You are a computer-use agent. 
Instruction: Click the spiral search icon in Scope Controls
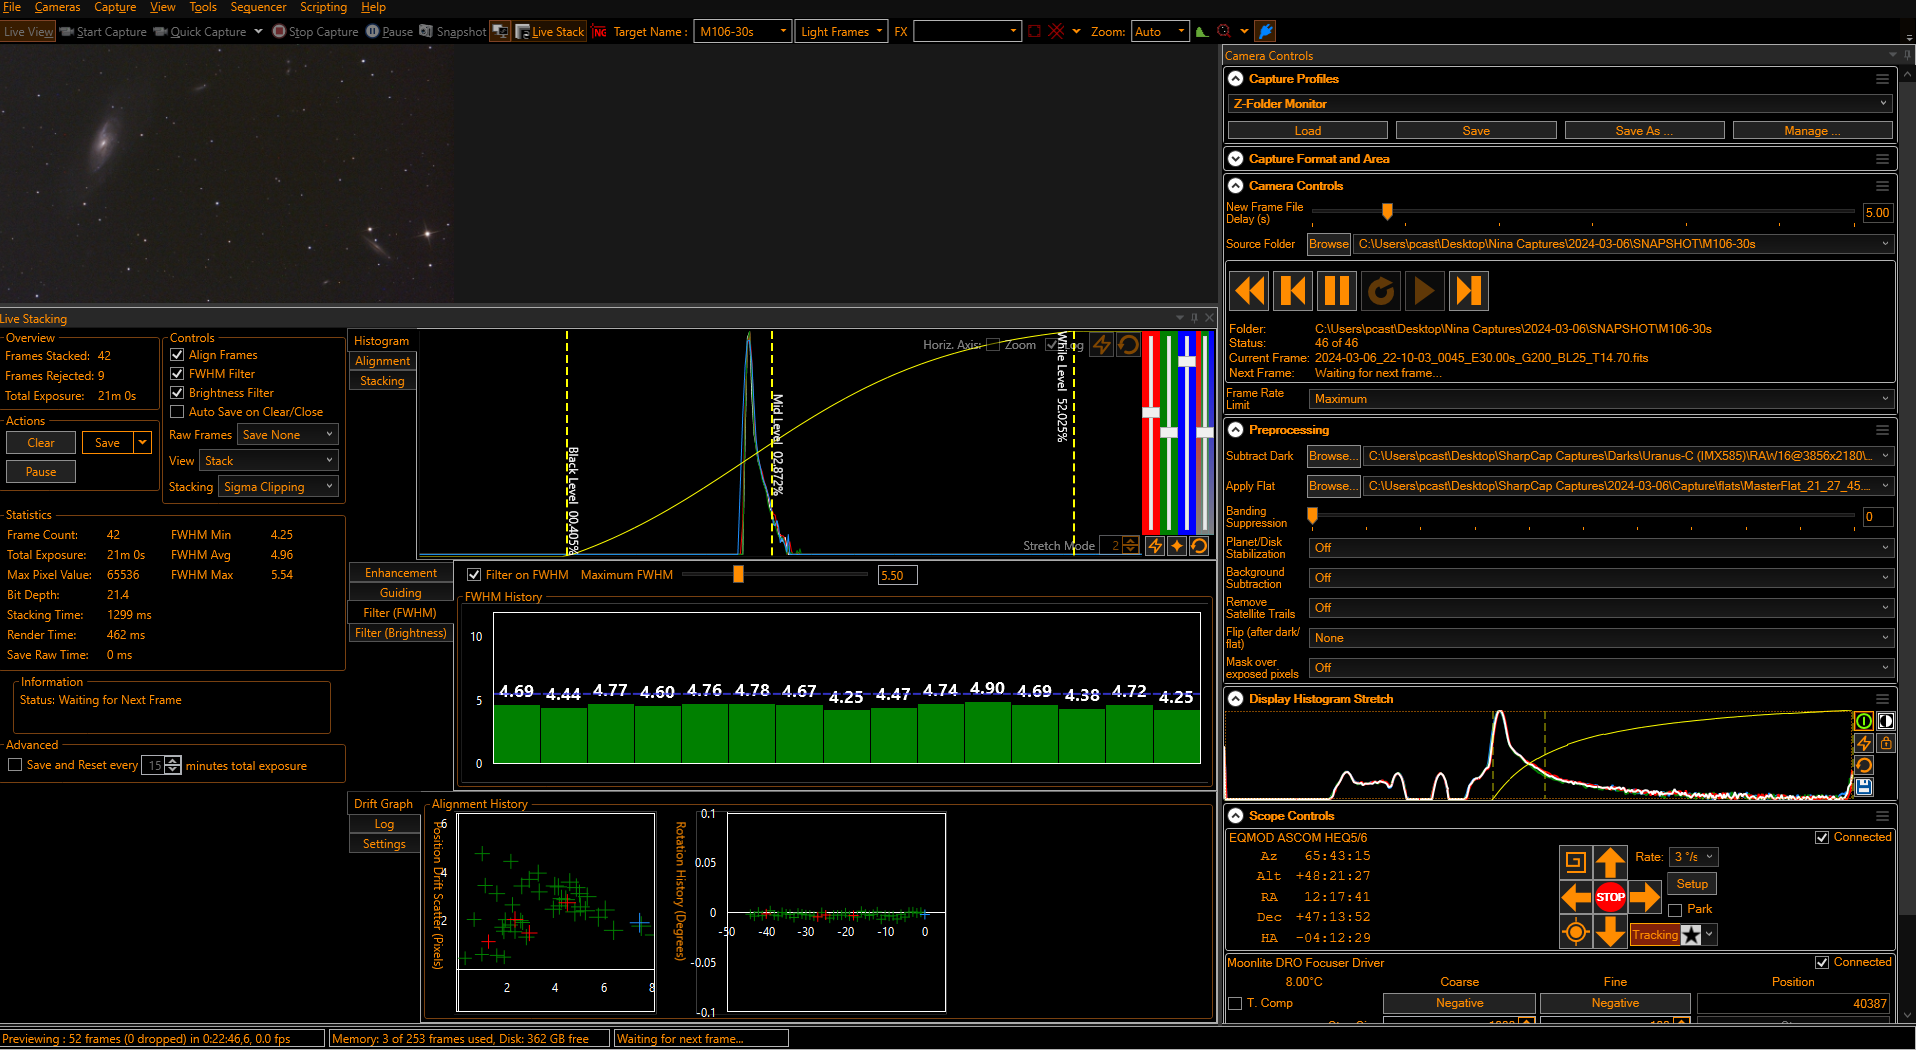point(1576,862)
